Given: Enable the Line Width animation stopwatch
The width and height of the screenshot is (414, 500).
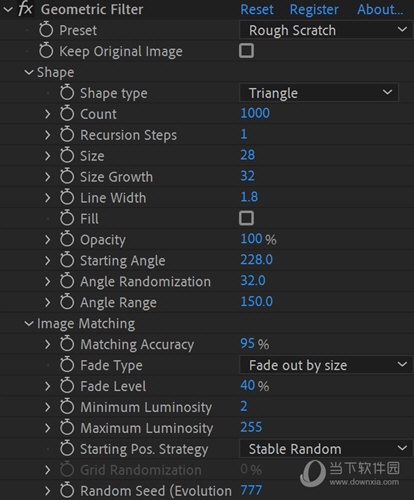Looking at the screenshot, I should click(x=67, y=198).
